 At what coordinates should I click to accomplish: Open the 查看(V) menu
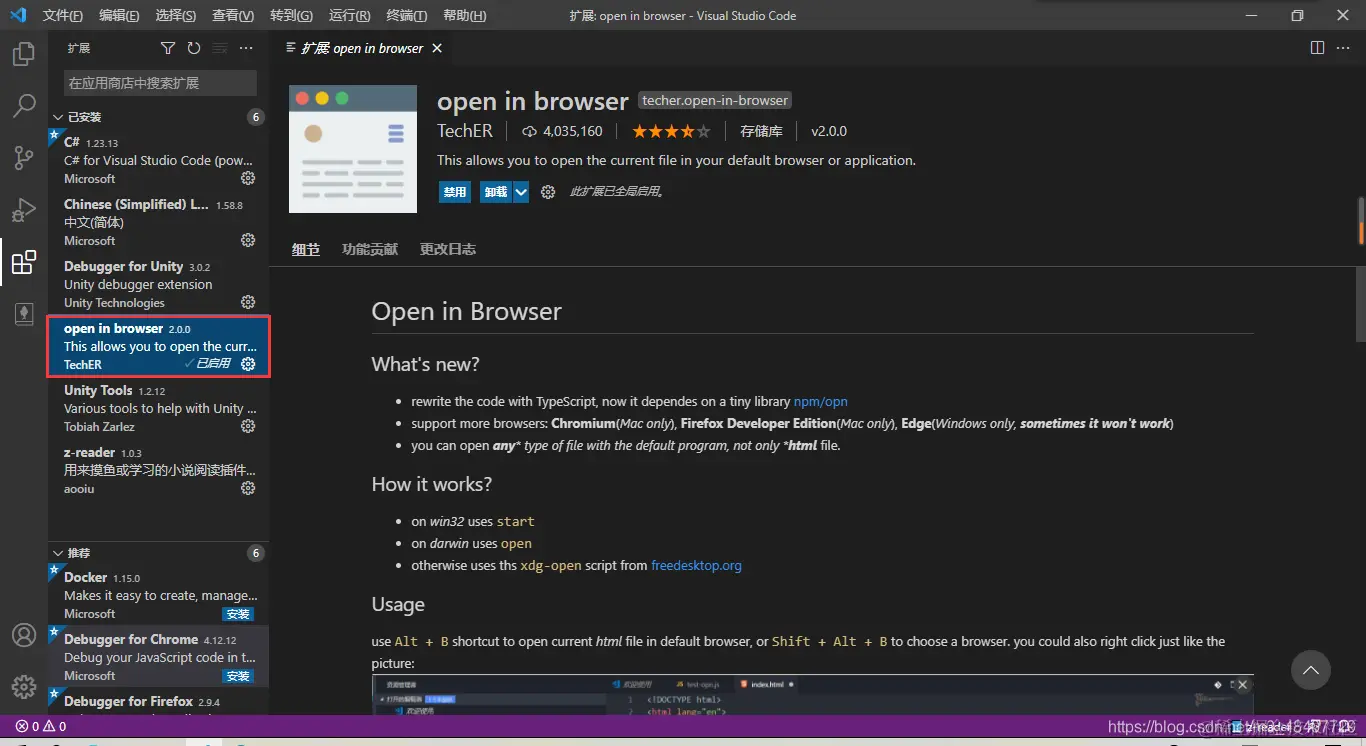coord(233,16)
